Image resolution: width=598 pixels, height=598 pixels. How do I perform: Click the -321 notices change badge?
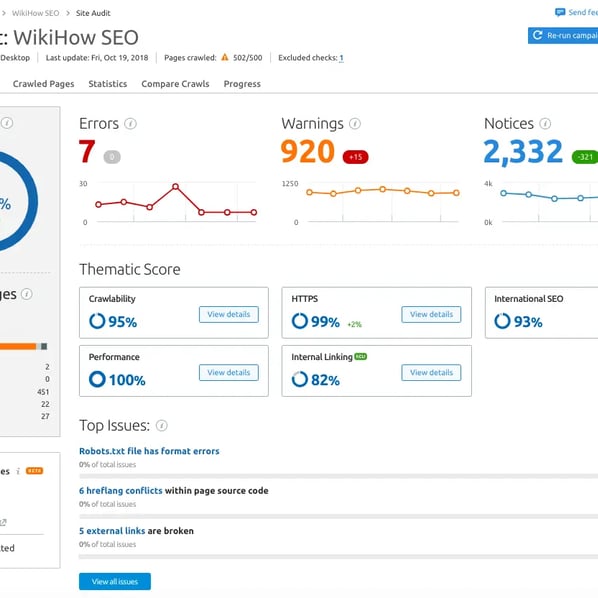(x=585, y=157)
